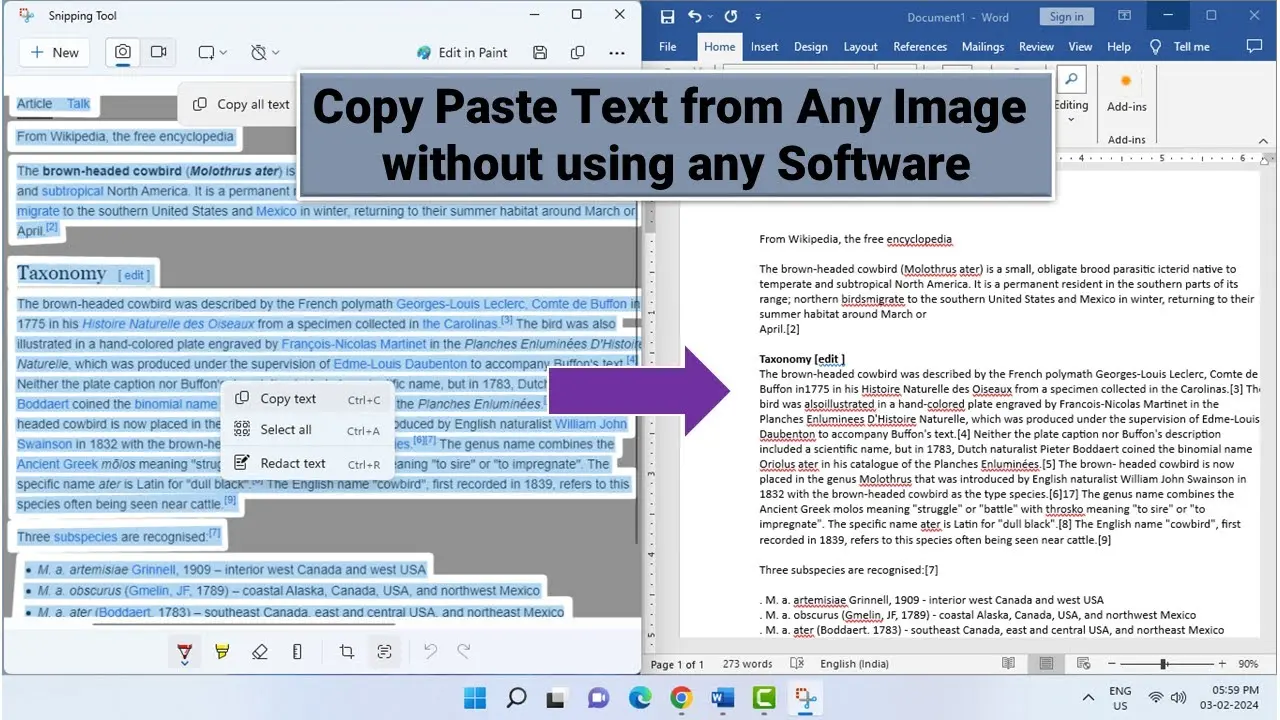Open Google Chrome from the taskbar

(x=681, y=697)
